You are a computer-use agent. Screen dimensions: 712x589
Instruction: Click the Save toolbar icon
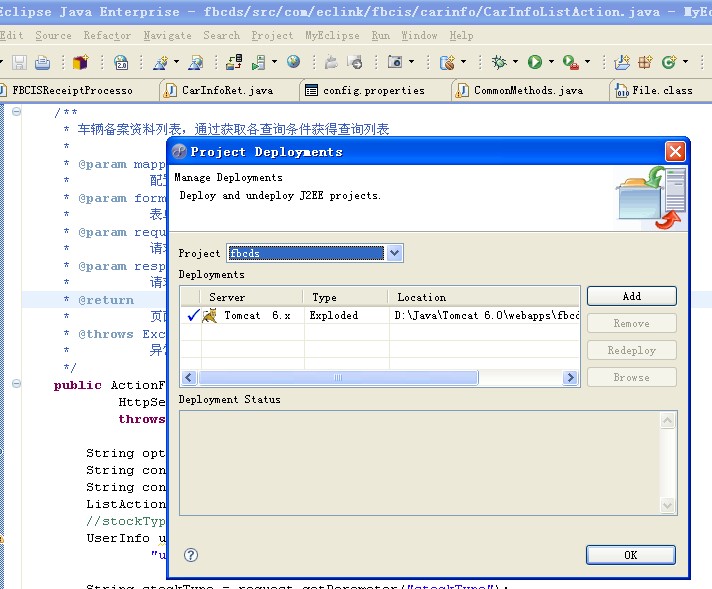click(x=19, y=62)
